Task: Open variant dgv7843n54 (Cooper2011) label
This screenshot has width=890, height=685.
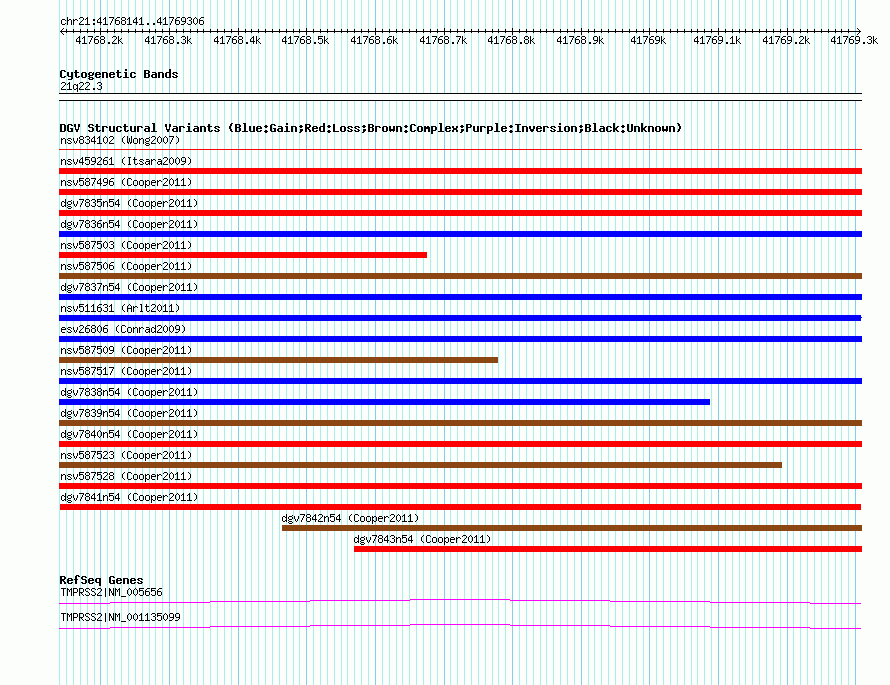Action: pos(422,539)
